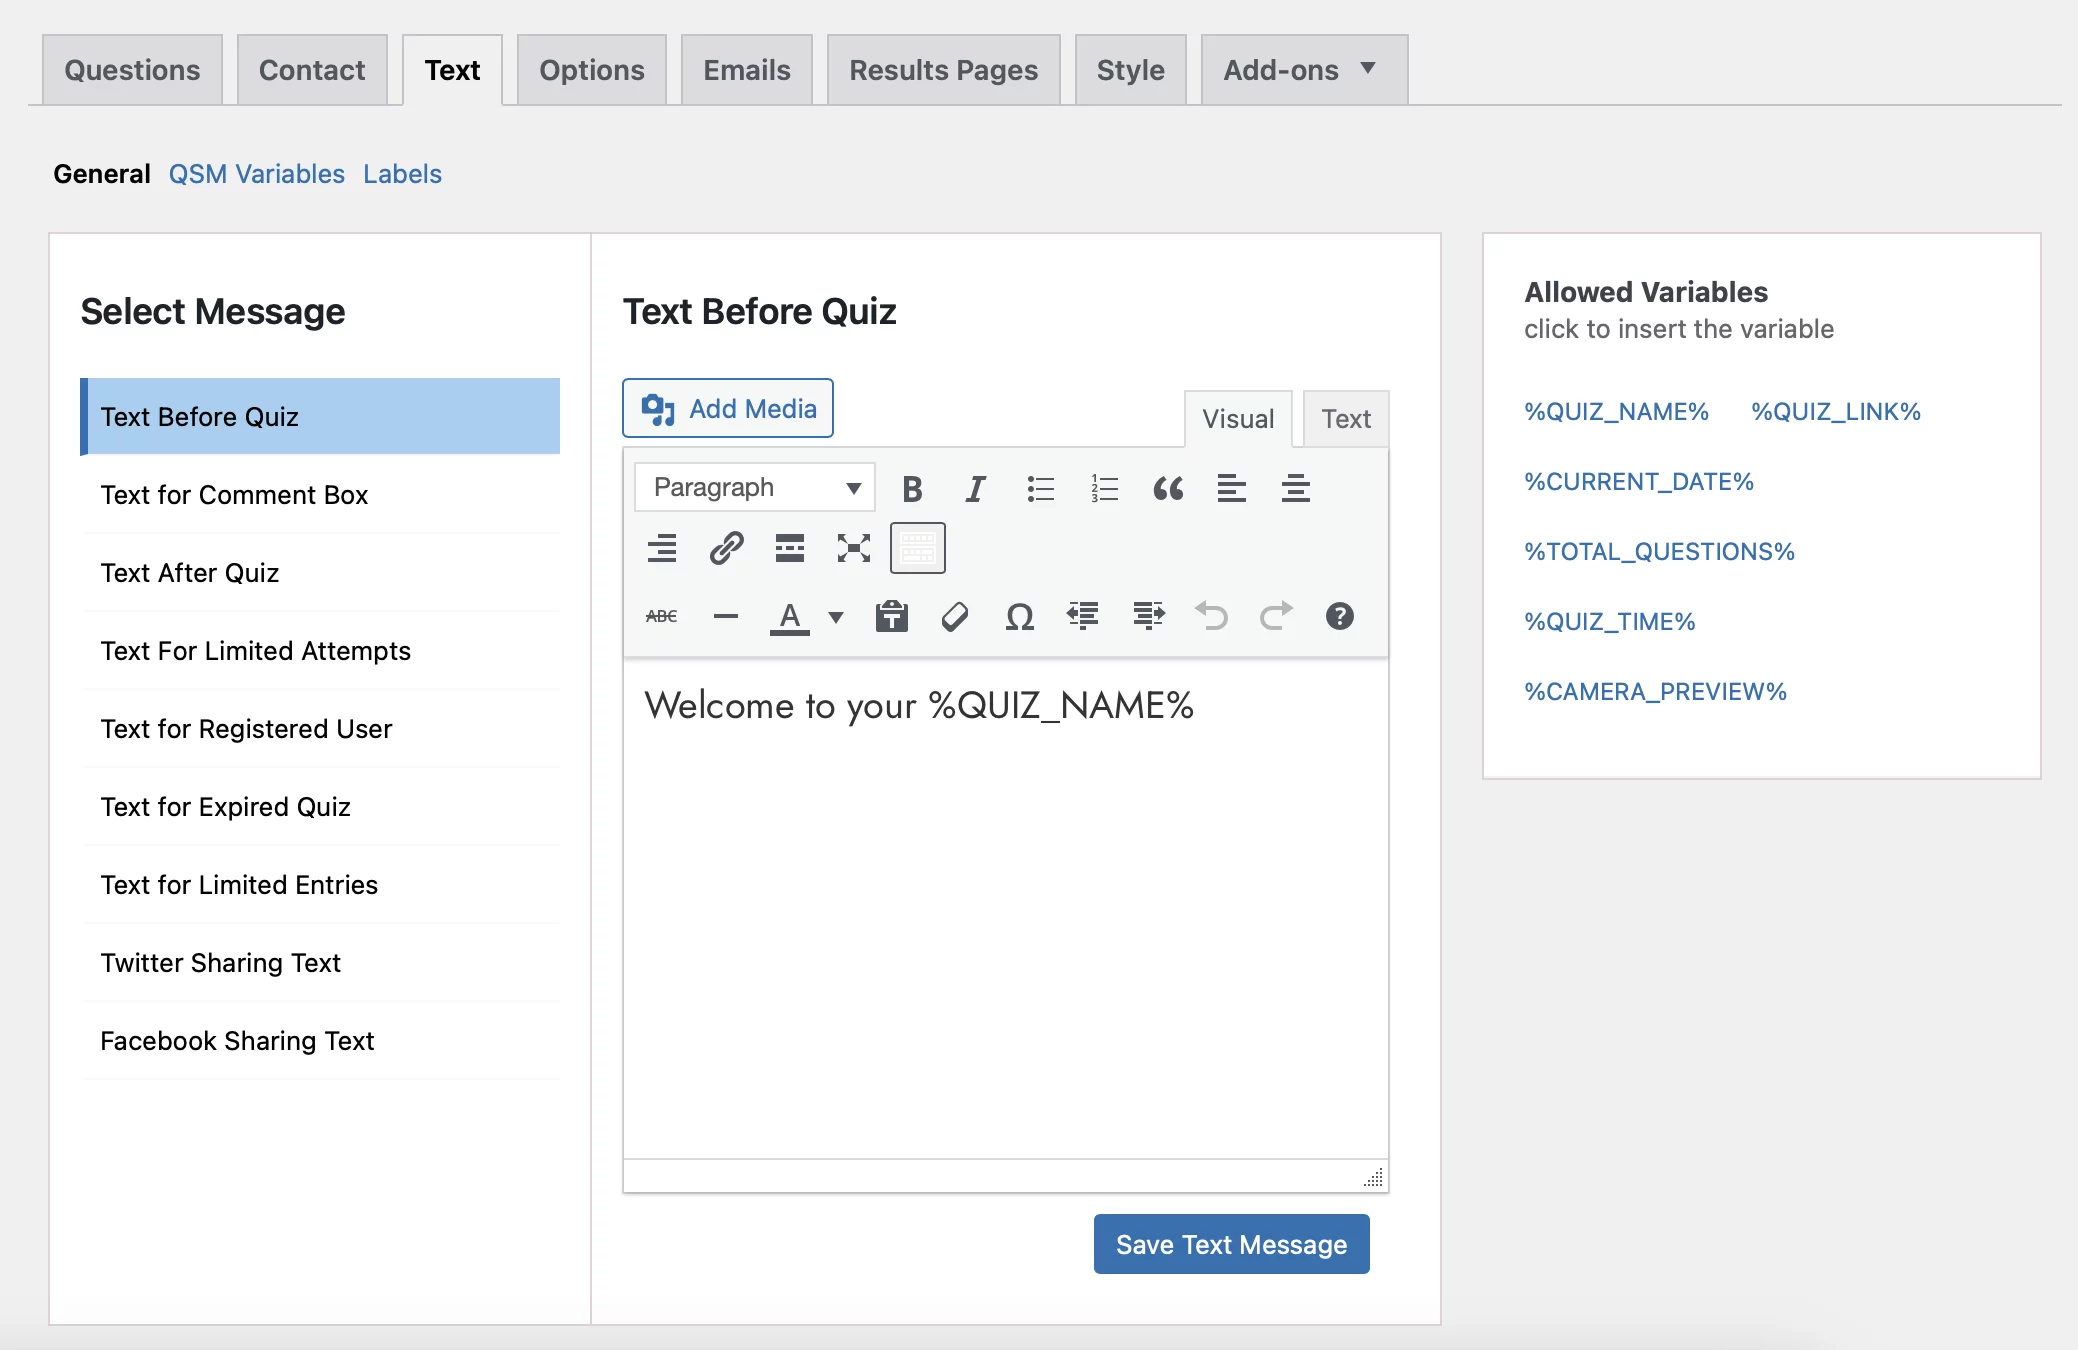Toggle italic formatting in editor
Image resolution: width=2078 pixels, height=1350 pixels.
[975, 488]
